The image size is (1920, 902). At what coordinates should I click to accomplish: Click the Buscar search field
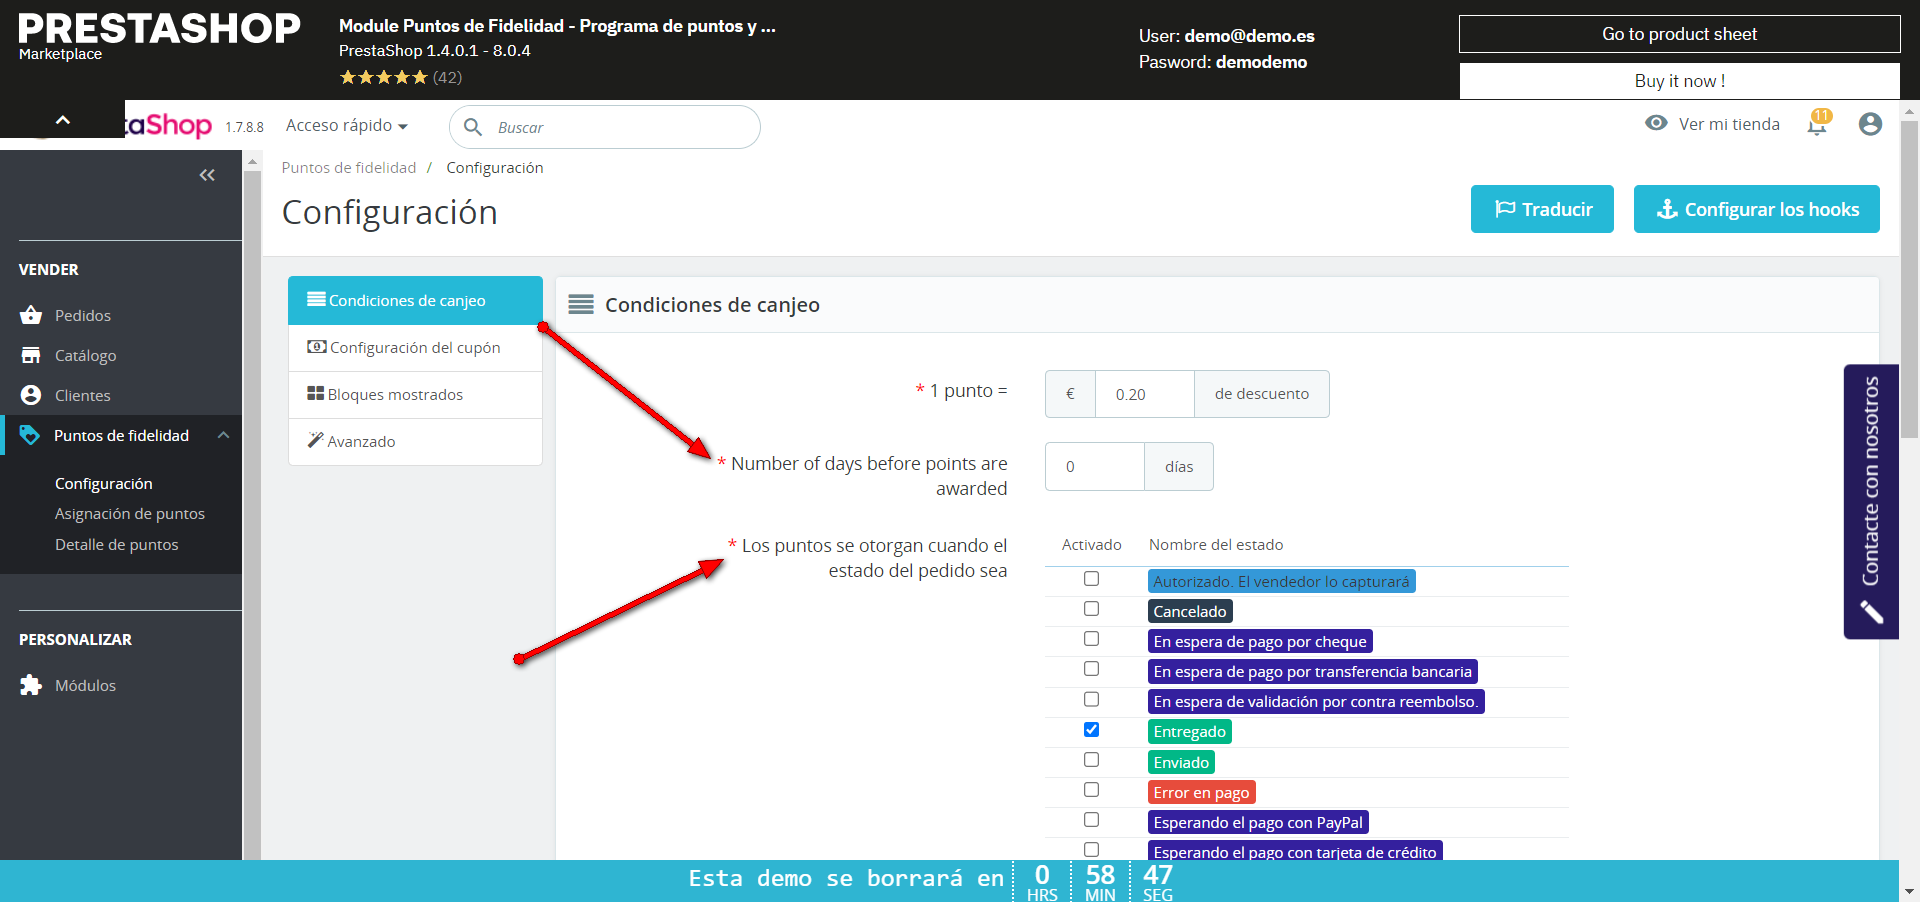[x=605, y=127]
